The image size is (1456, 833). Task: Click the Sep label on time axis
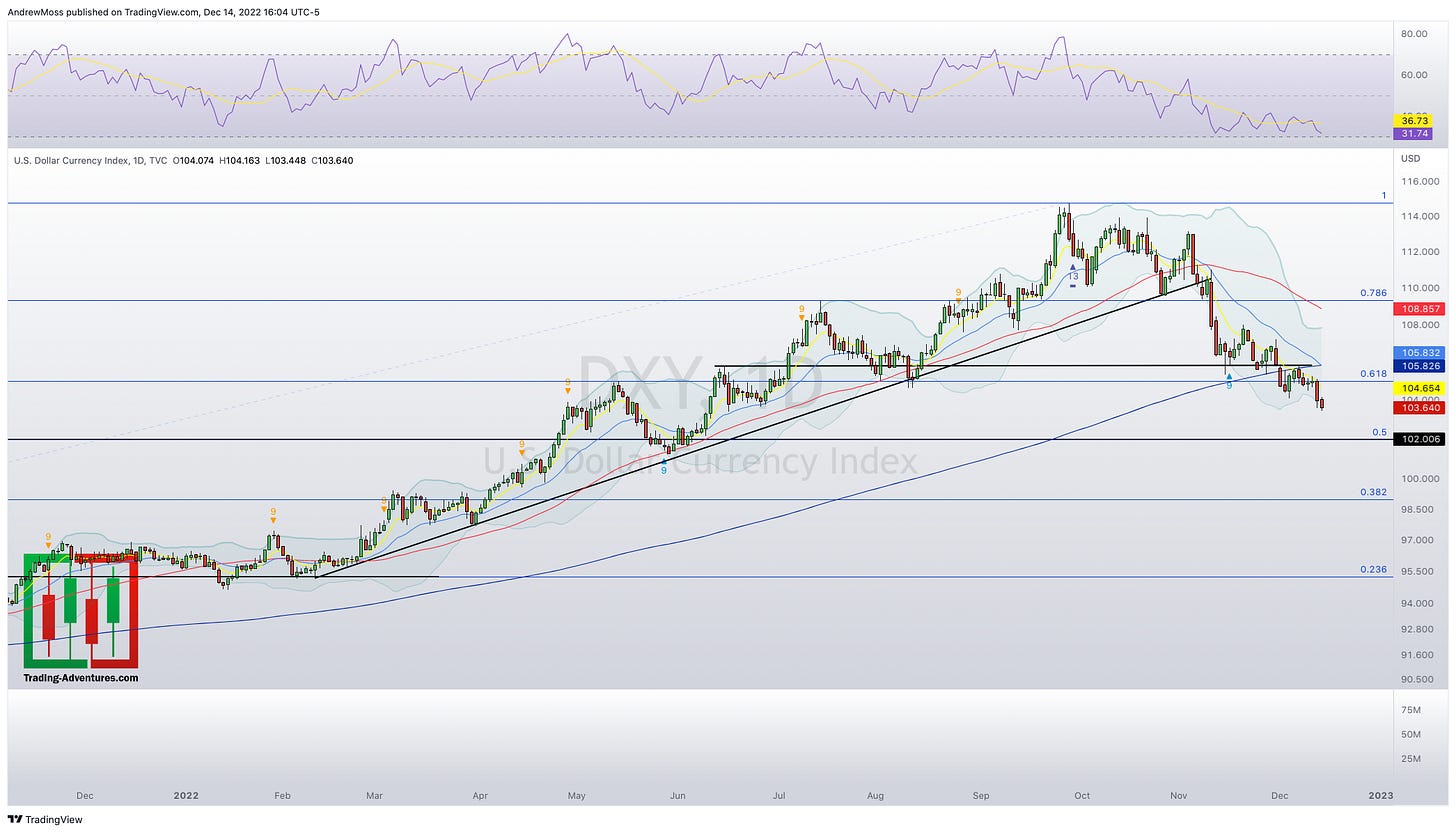pos(981,796)
